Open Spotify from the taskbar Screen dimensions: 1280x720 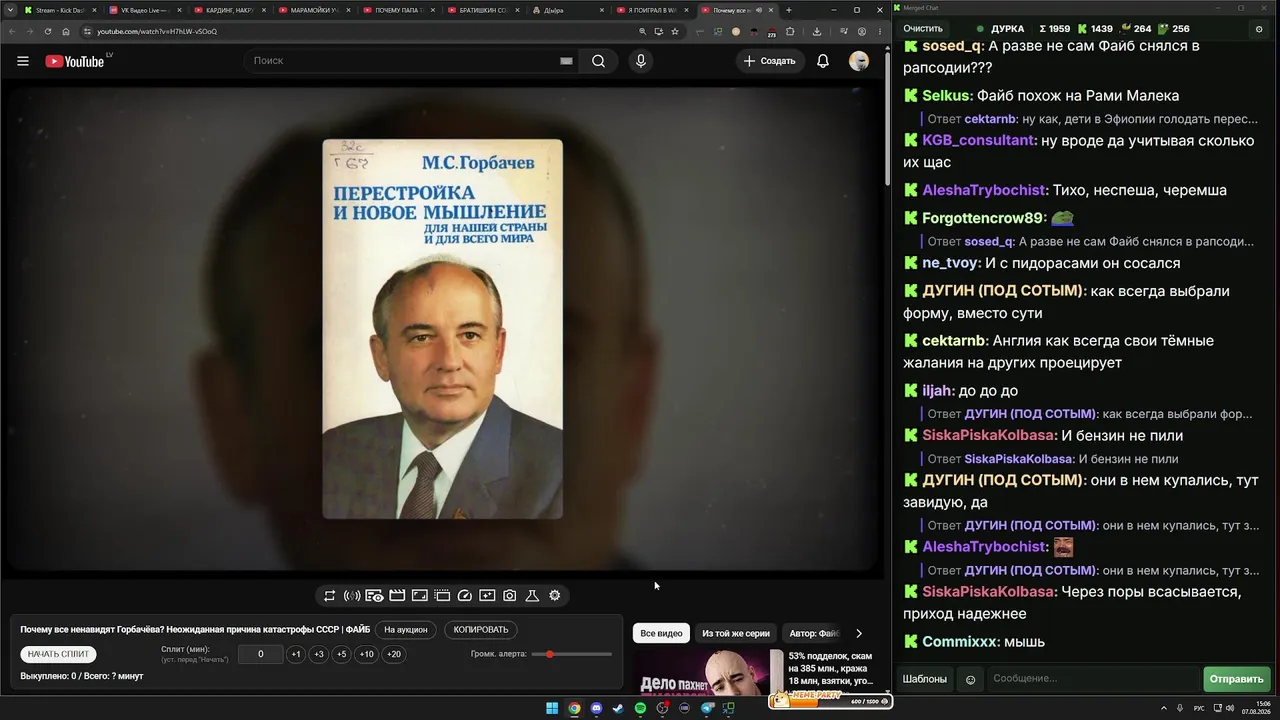click(640, 708)
